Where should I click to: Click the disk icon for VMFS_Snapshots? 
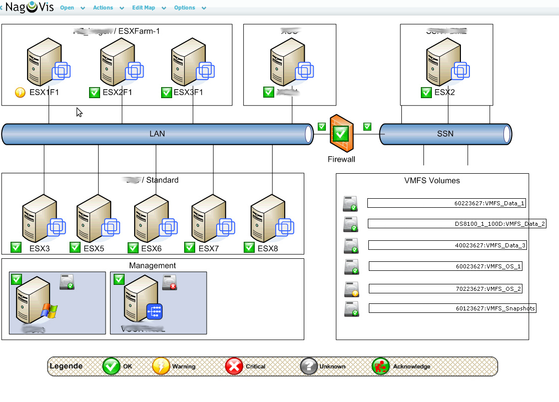pos(352,309)
